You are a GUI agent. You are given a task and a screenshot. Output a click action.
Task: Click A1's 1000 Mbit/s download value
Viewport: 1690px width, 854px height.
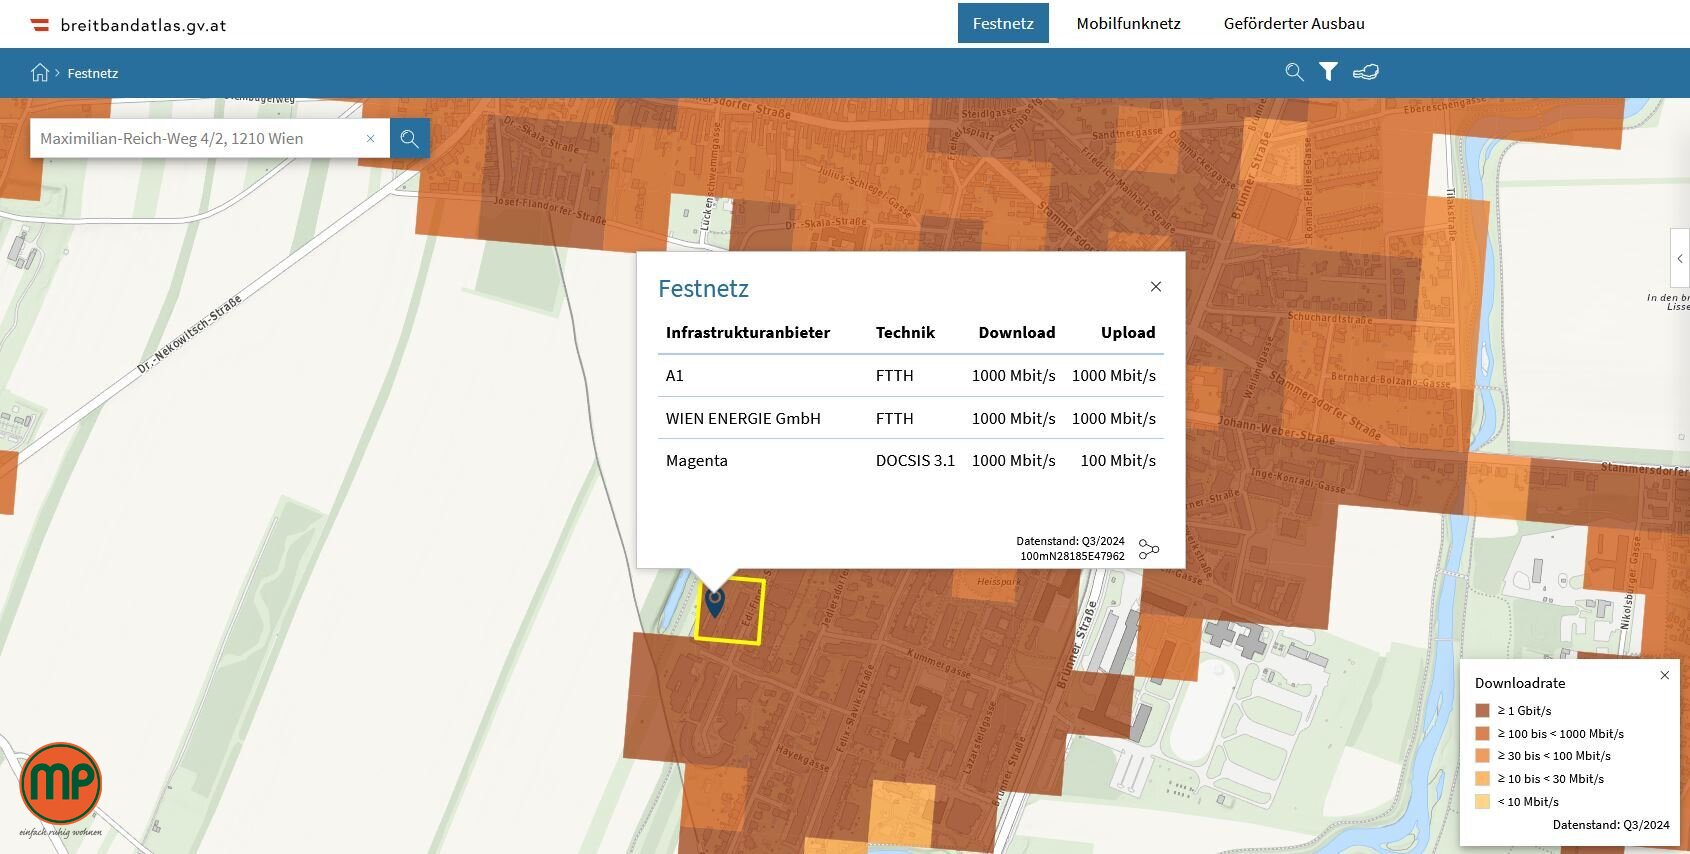pyautogui.click(x=1014, y=376)
